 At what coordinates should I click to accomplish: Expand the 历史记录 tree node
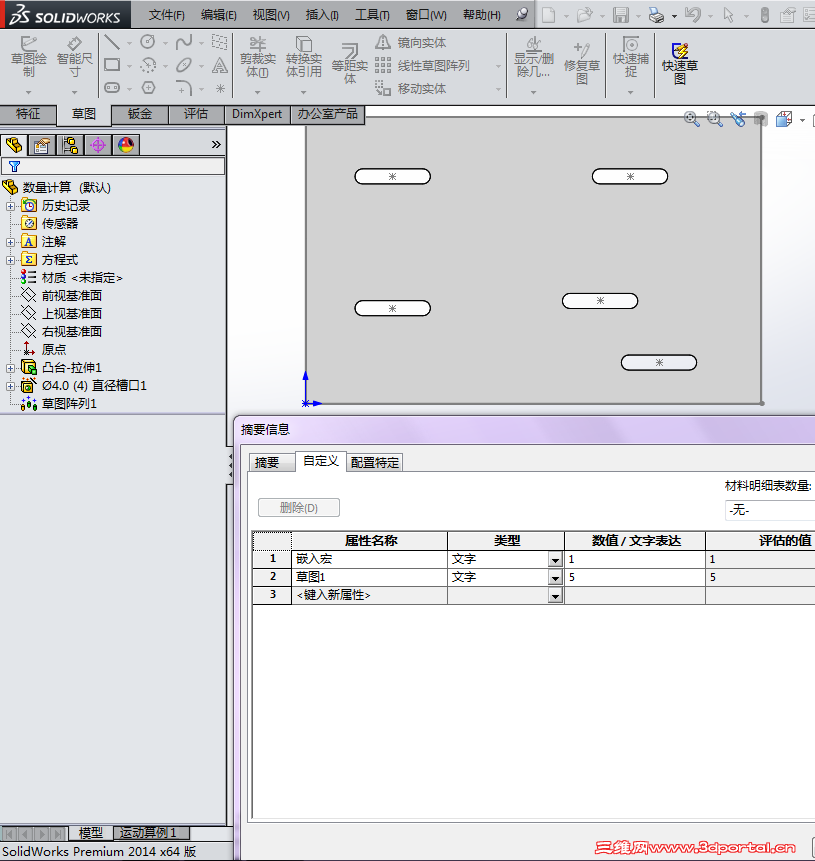(x=10, y=206)
